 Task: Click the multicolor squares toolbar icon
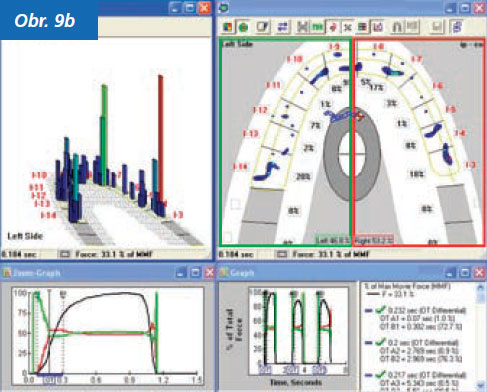point(228,27)
